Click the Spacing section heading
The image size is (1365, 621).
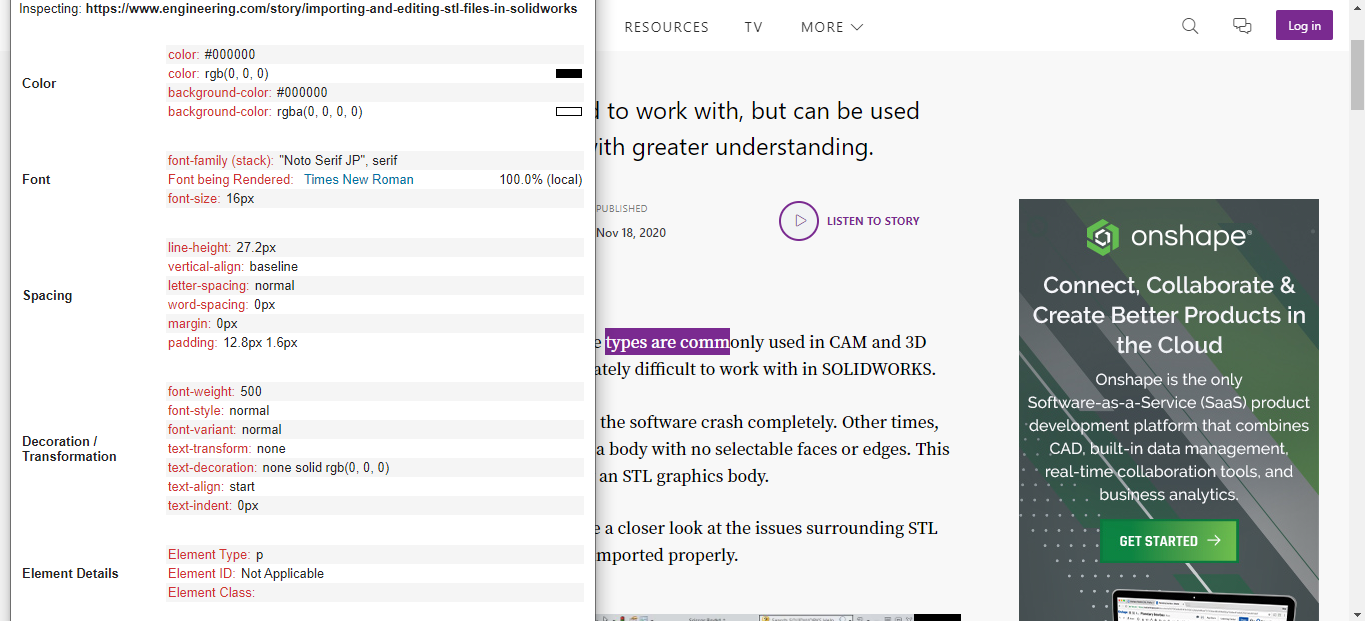pyautogui.click(x=47, y=296)
